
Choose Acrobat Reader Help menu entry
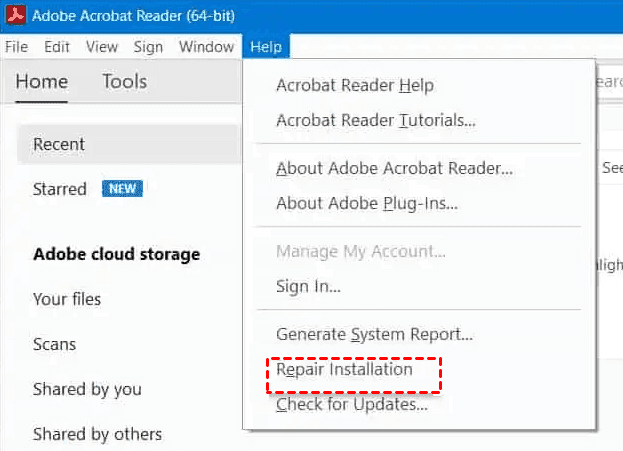(x=355, y=85)
